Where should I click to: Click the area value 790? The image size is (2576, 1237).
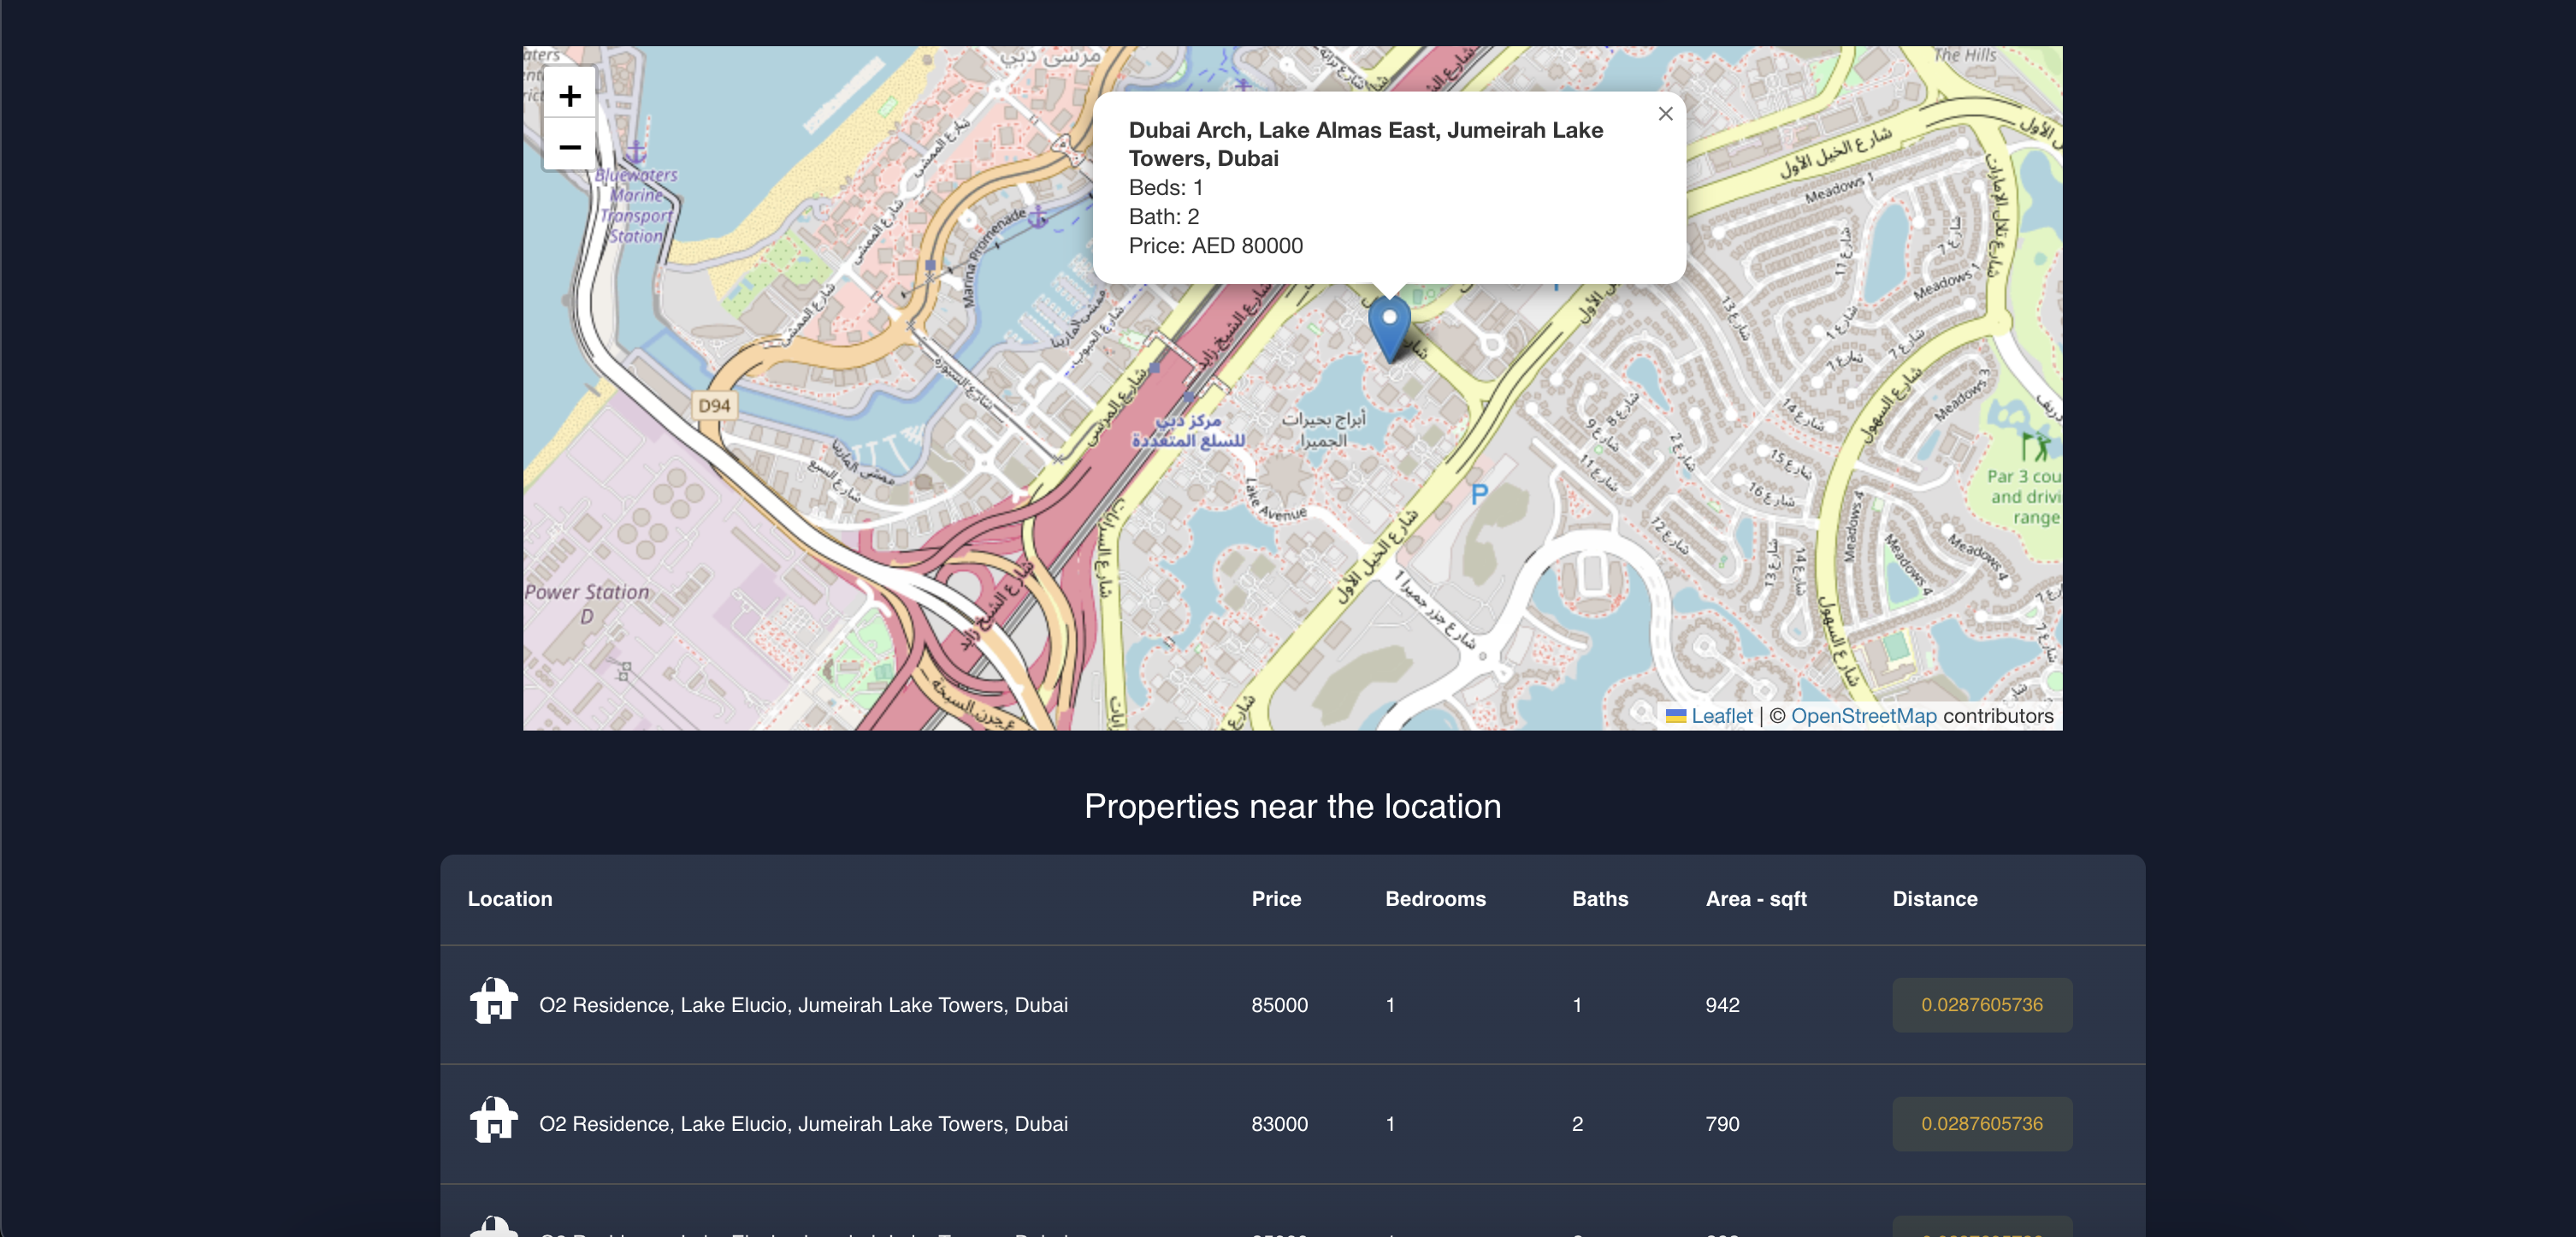(x=1722, y=1124)
